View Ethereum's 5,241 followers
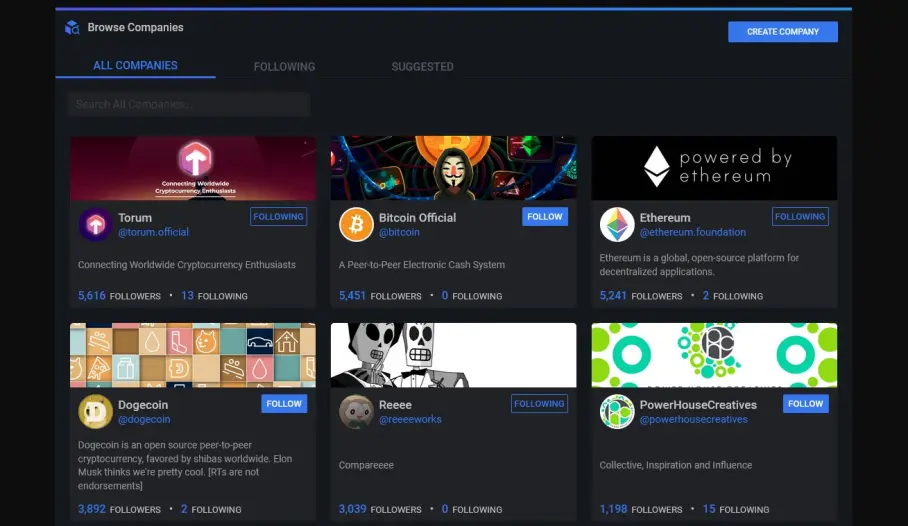The width and height of the screenshot is (908, 526). [x=641, y=295]
